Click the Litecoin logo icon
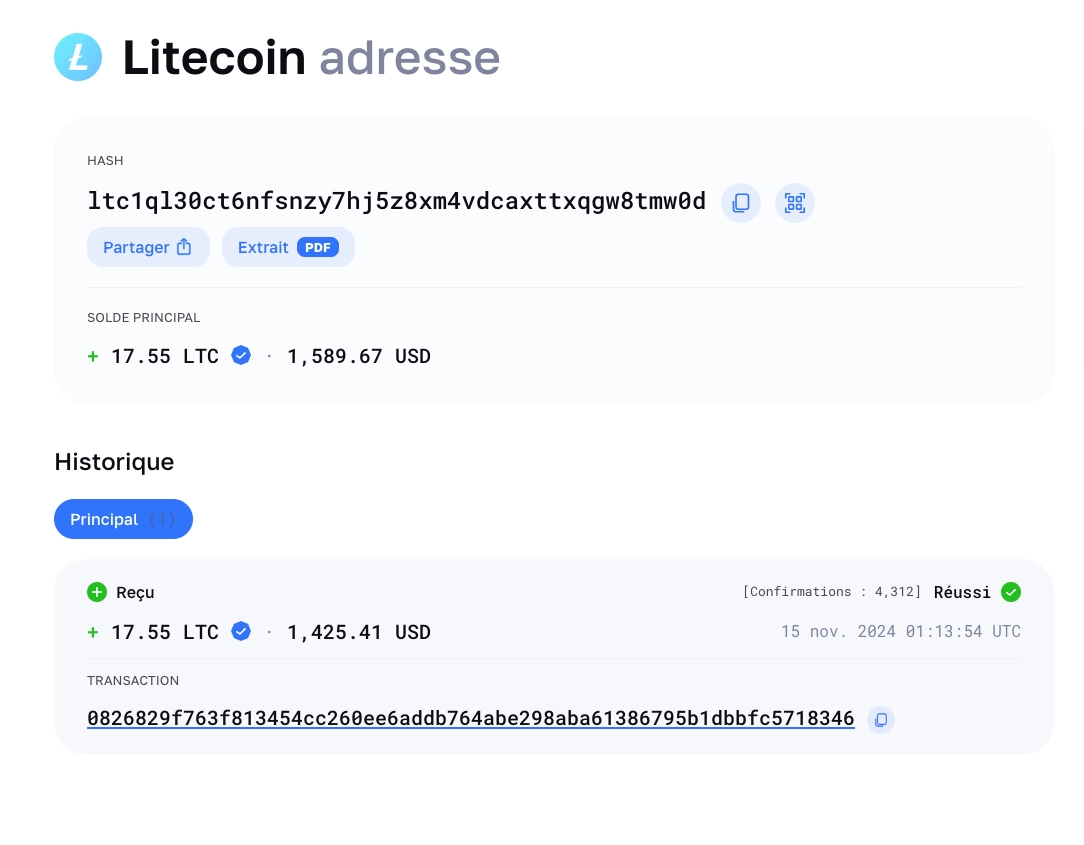 (x=78, y=57)
